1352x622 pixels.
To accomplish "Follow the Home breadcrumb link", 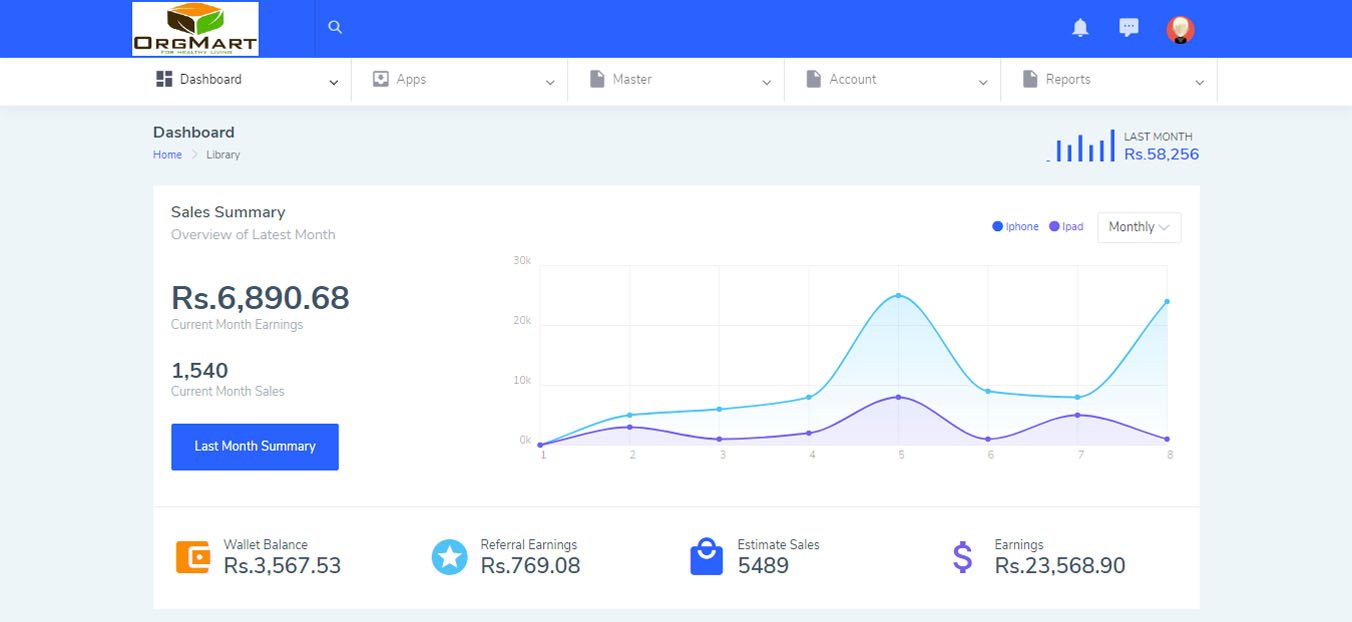I will (x=167, y=155).
